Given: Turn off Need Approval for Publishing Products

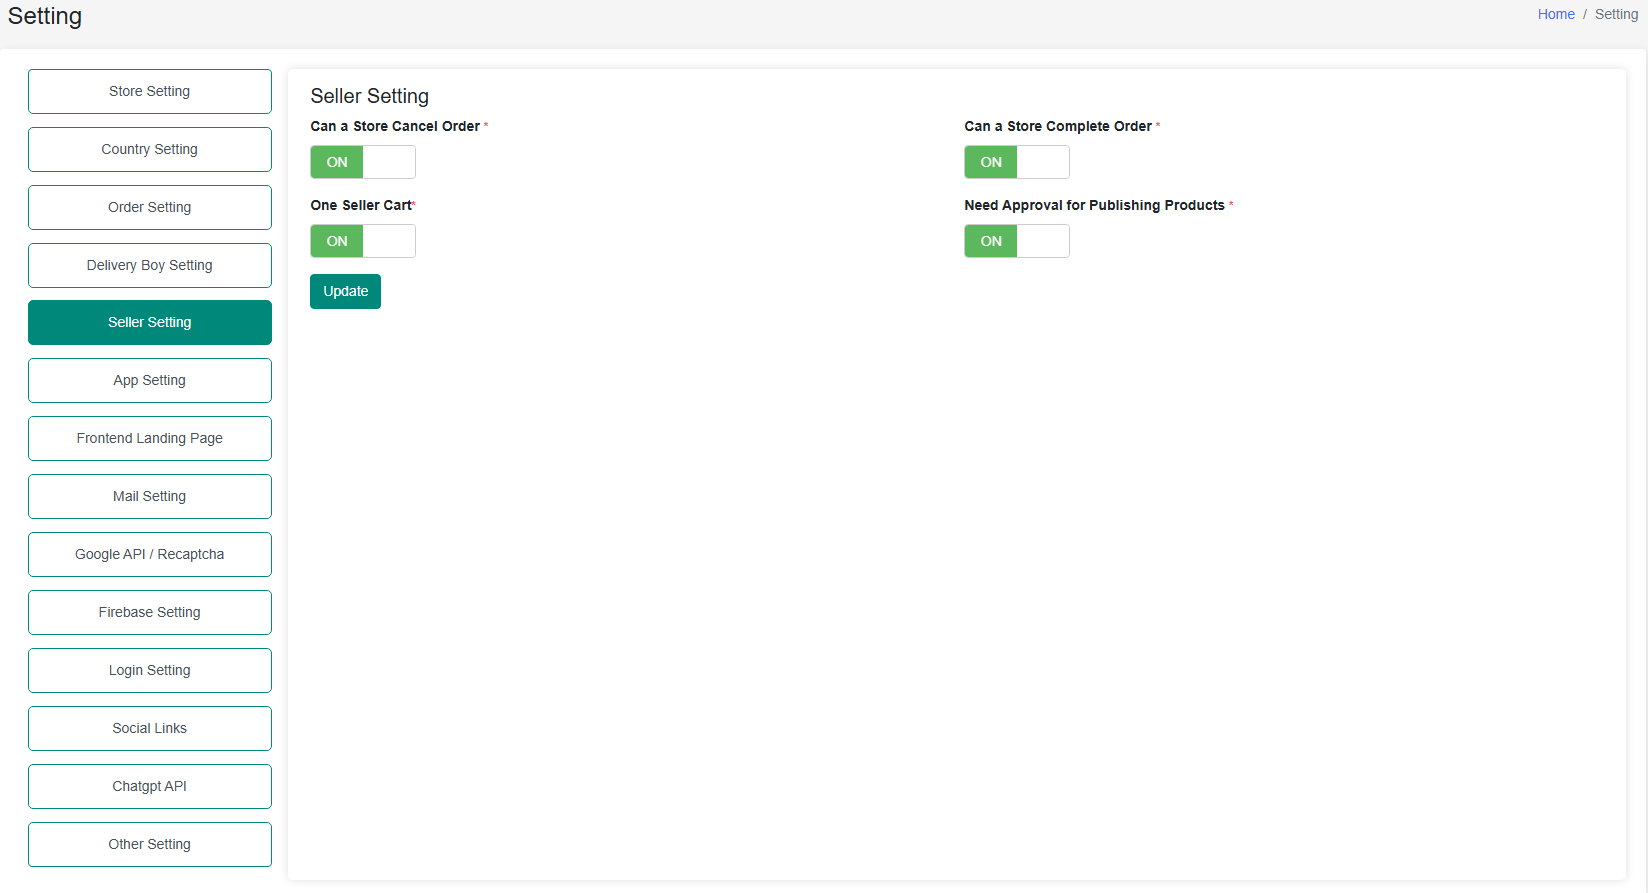Looking at the screenshot, I should 1016,241.
